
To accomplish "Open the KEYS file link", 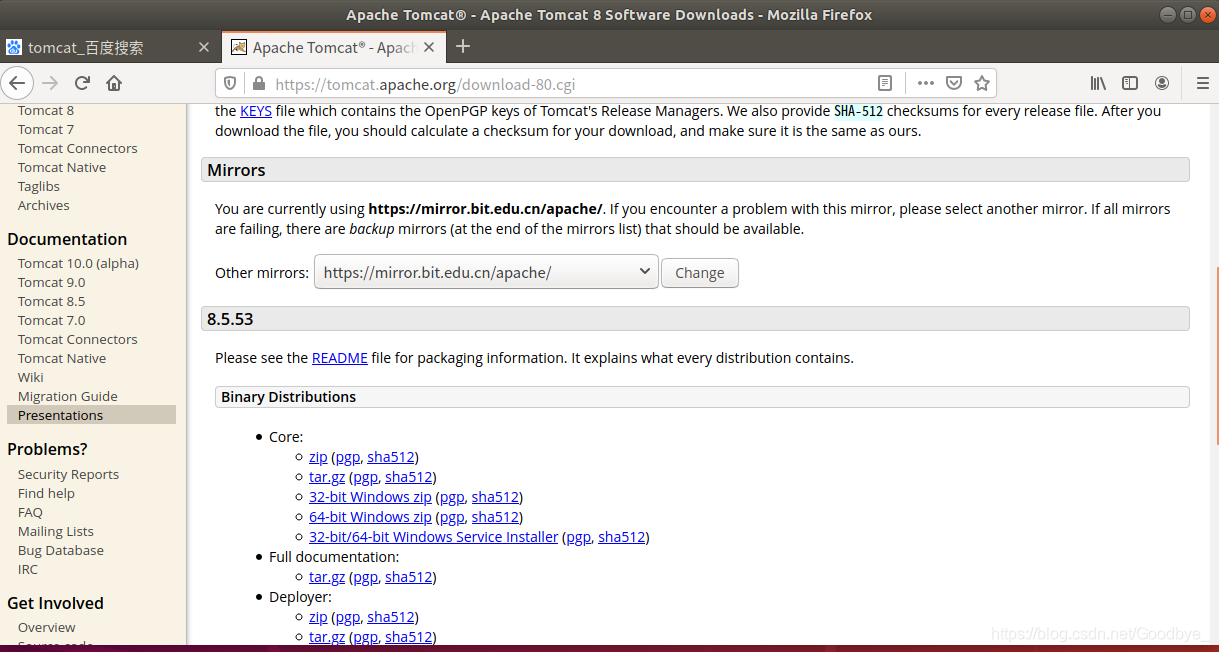I will coord(256,111).
